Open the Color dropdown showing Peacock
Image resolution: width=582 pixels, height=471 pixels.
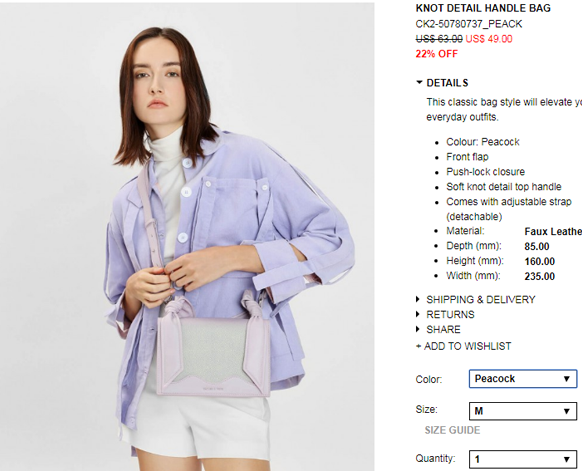click(x=523, y=379)
